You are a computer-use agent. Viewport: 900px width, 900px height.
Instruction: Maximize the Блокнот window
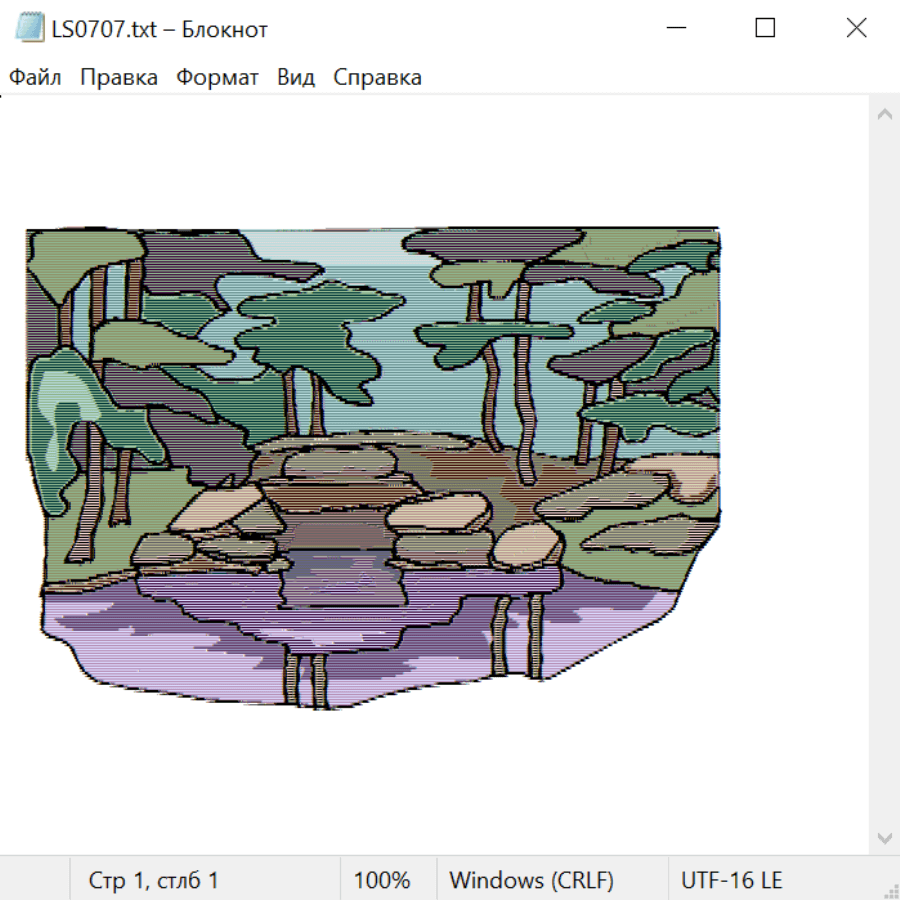[x=765, y=29]
